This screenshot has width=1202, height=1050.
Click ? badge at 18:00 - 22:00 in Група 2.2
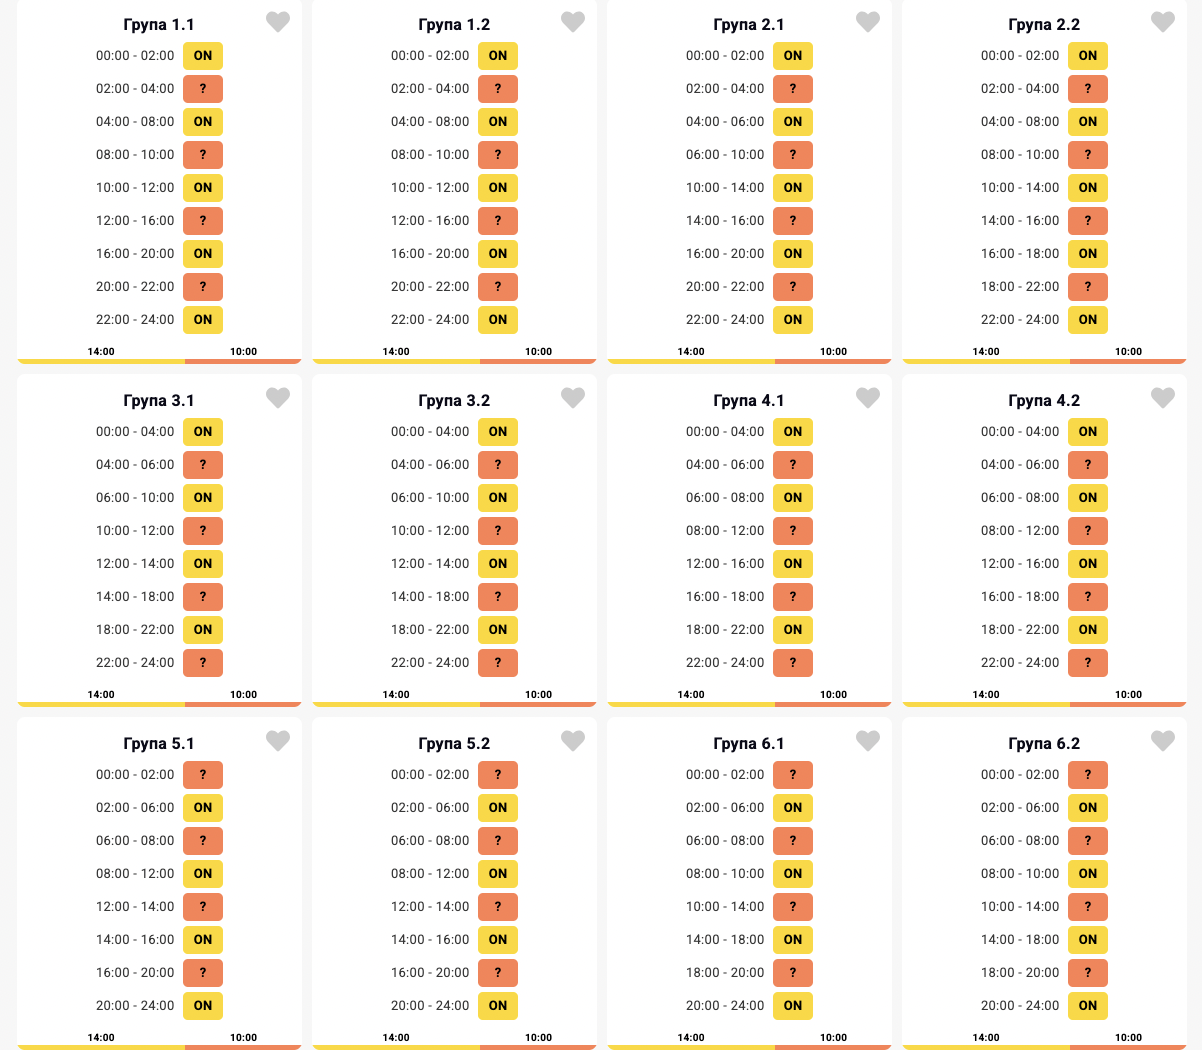(1088, 287)
